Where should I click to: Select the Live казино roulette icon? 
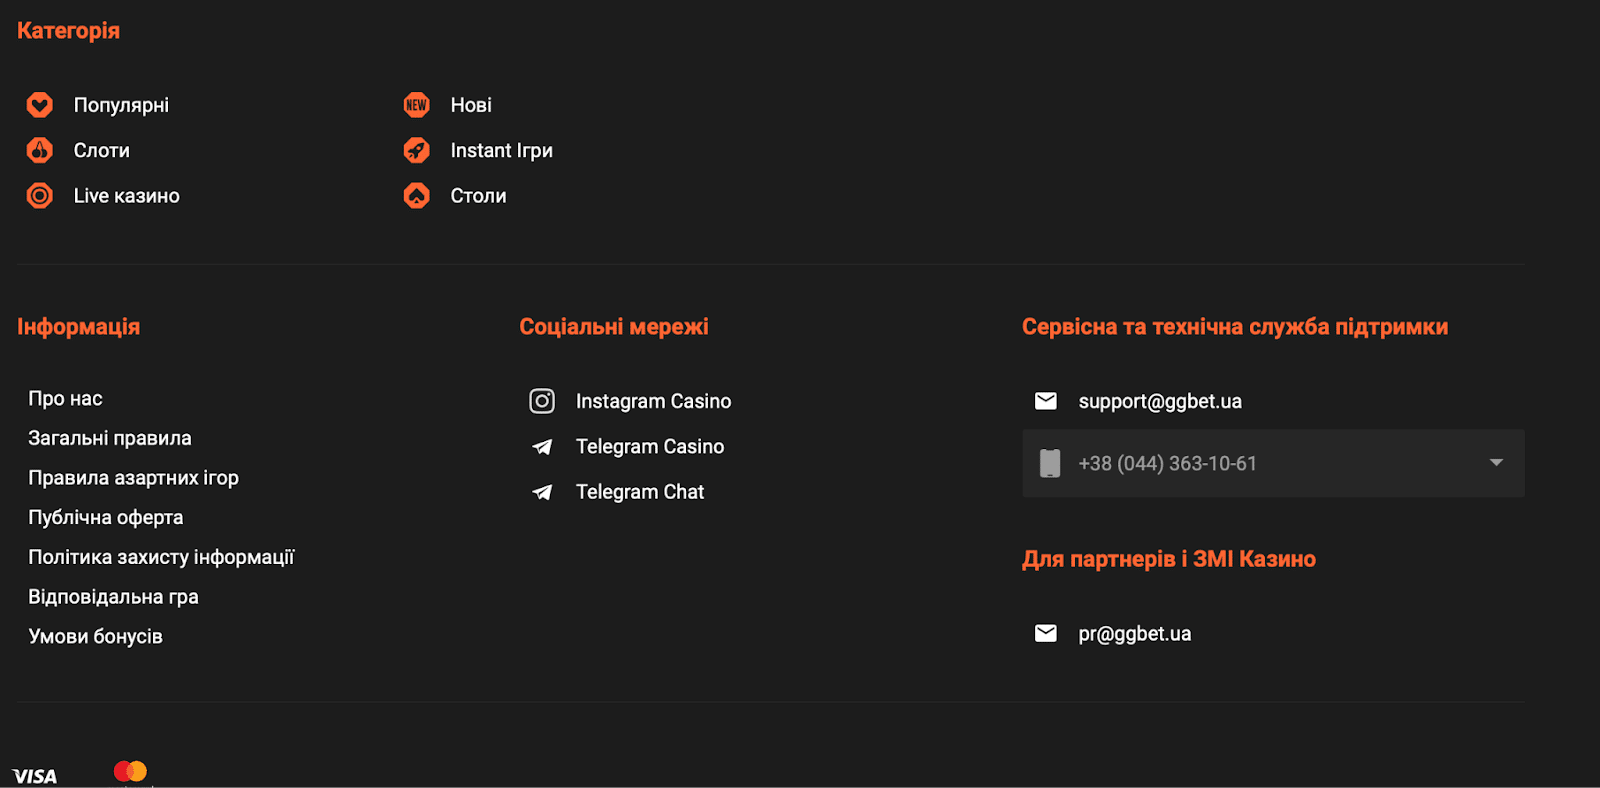point(40,196)
